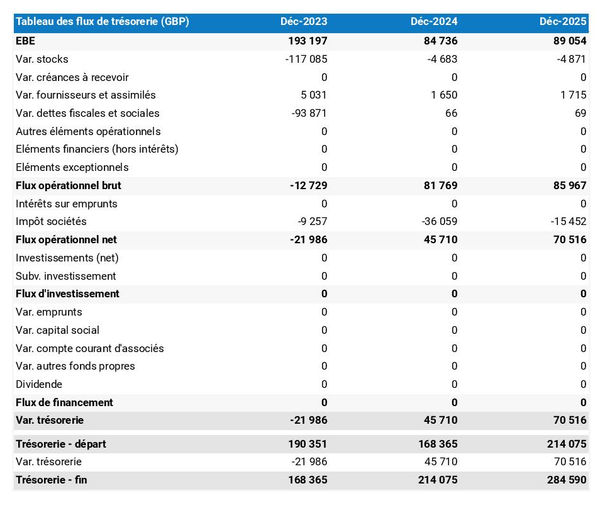Select the Déc-2024 column header
This screenshot has height=511, width=600.
coord(434,22)
